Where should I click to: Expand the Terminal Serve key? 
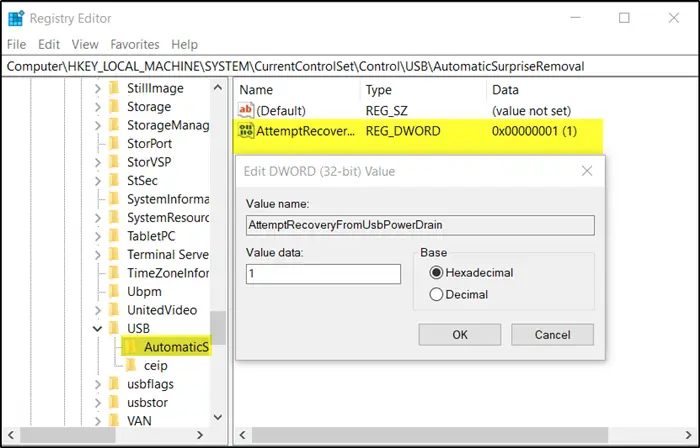(x=98, y=255)
